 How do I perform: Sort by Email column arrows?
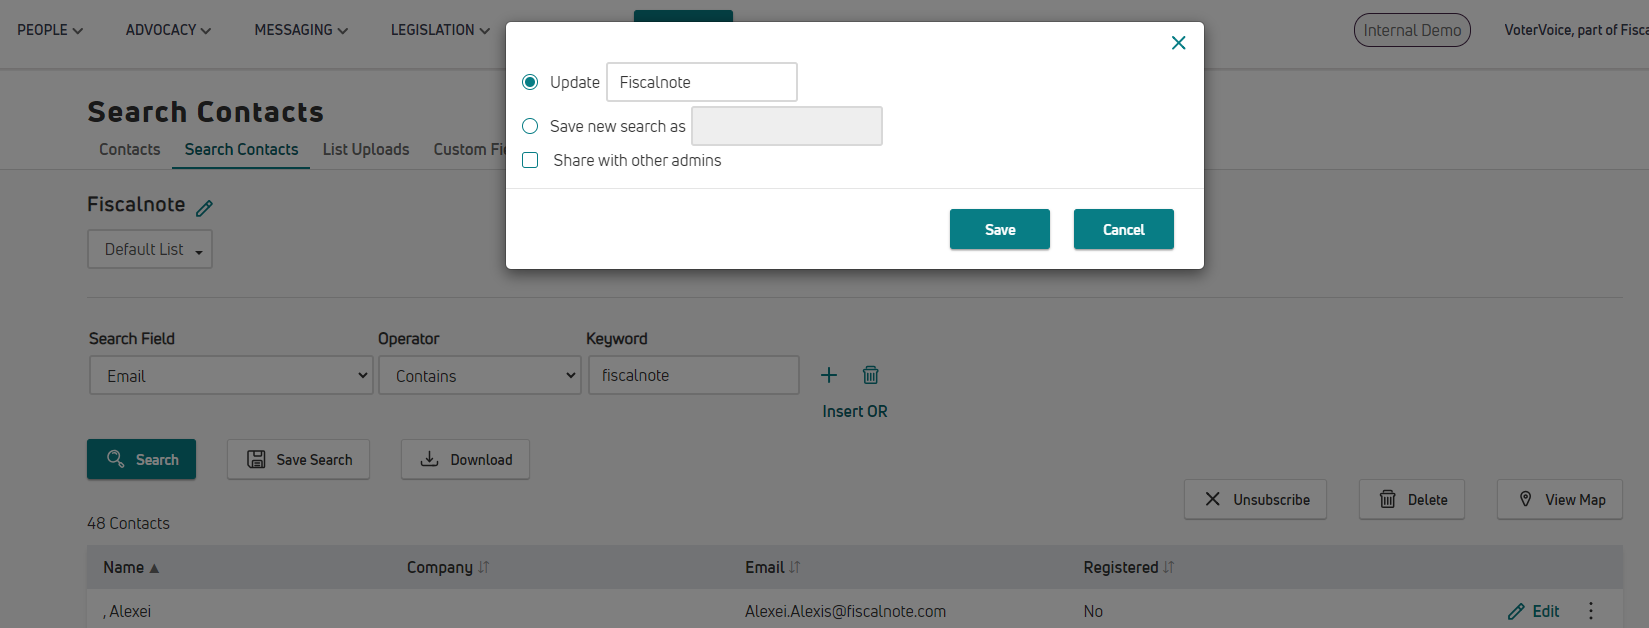pyautogui.click(x=795, y=567)
